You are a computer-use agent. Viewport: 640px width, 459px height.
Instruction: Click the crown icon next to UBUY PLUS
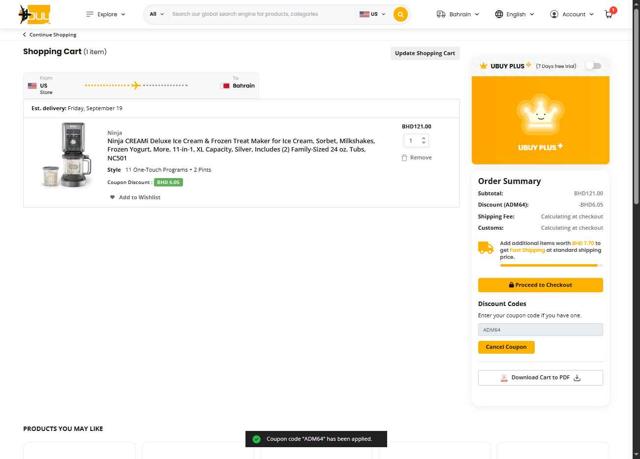(x=484, y=66)
